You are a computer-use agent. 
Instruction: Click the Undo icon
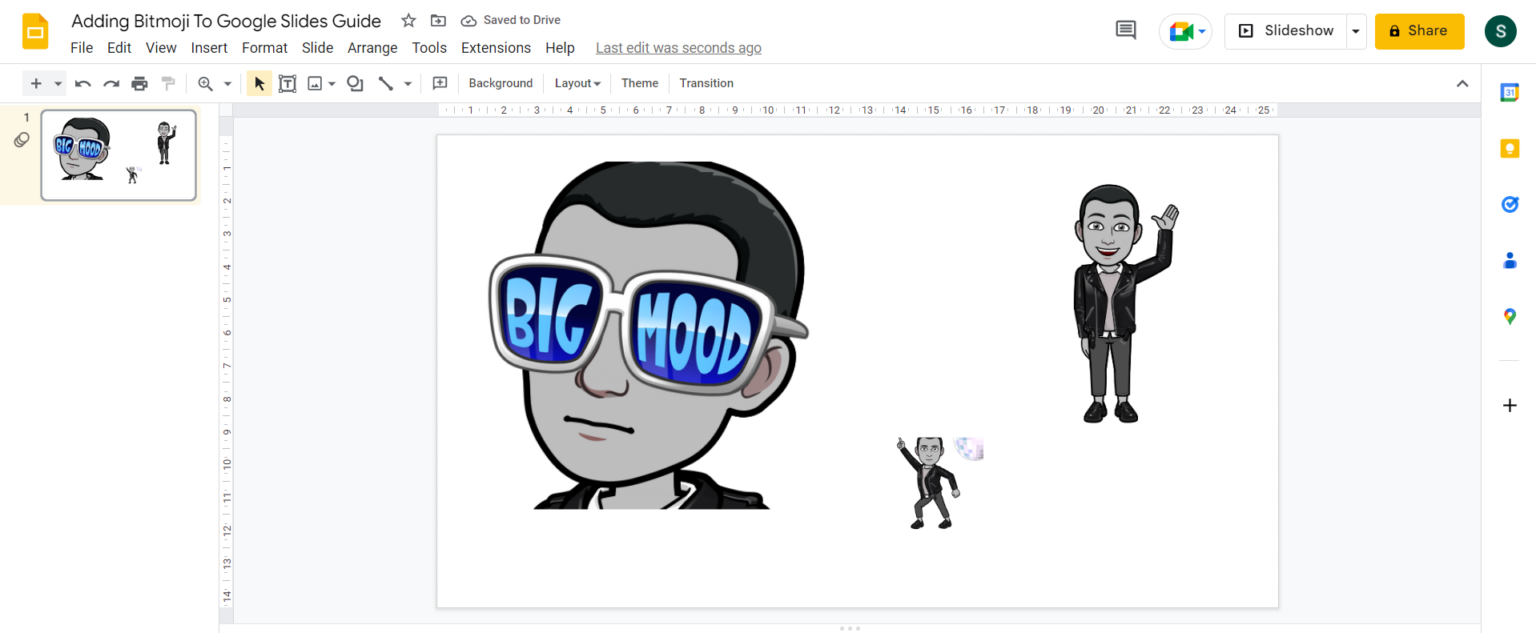83,83
